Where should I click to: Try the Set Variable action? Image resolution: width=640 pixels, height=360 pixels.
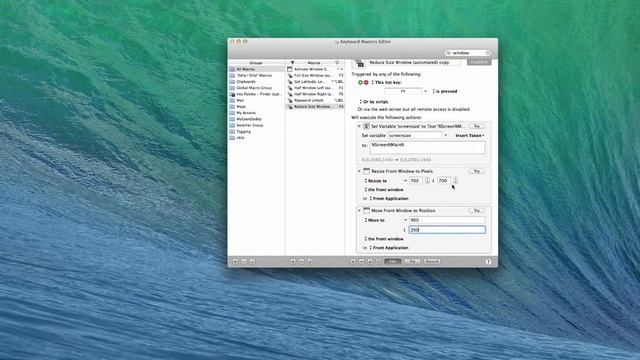click(477, 127)
